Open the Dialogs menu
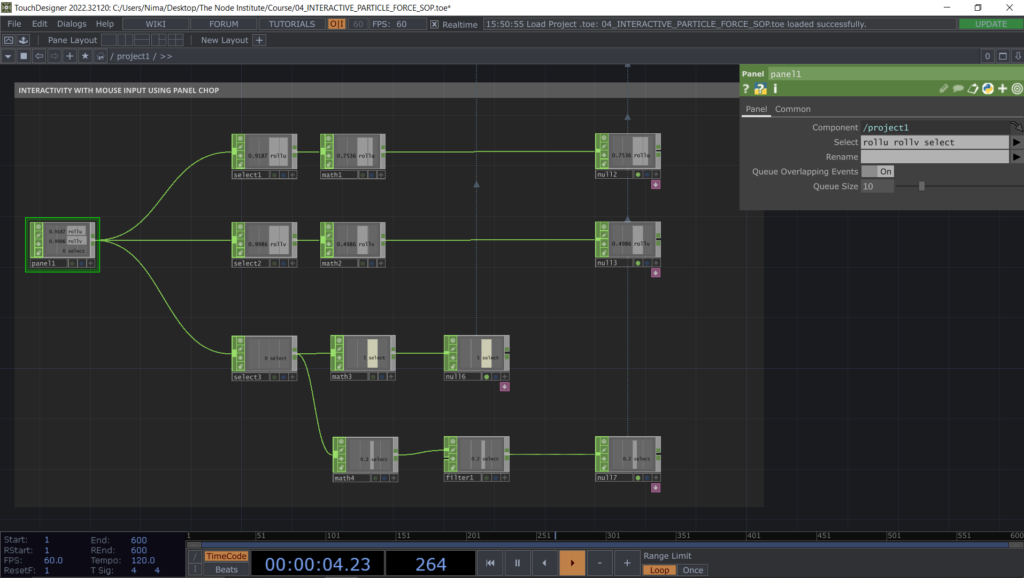The width and height of the screenshot is (1024, 578). point(71,24)
